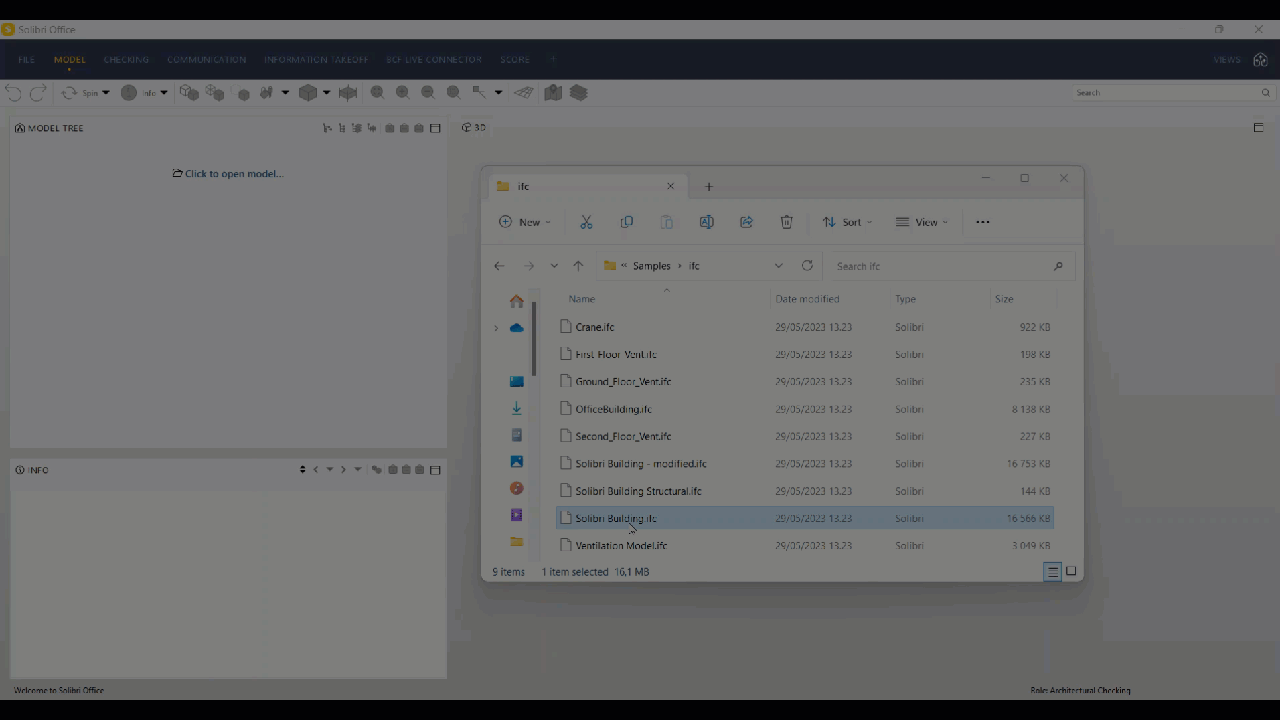This screenshot has height=720, width=1280.
Task: Click the Undo arrow in Solibri toolbar
Action: (13, 93)
